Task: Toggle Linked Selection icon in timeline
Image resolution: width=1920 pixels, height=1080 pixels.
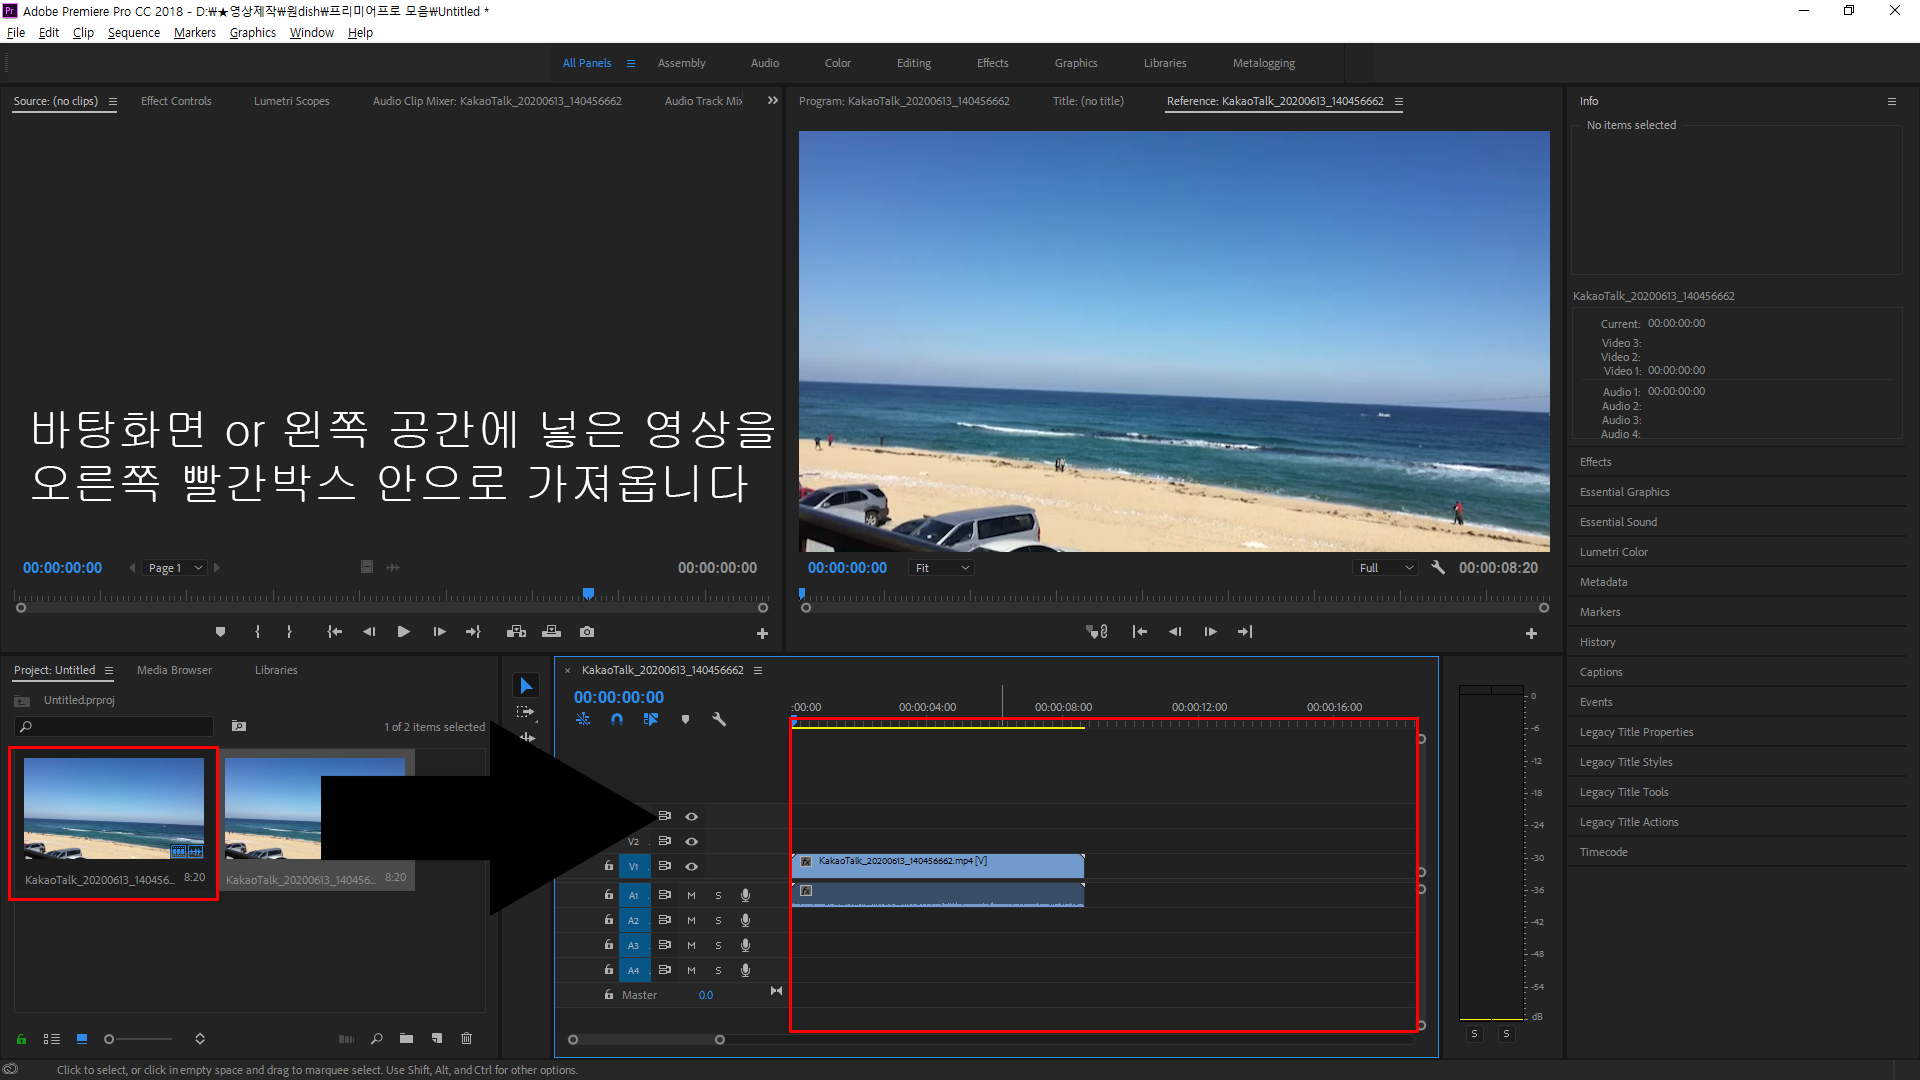Action: coord(651,719)
